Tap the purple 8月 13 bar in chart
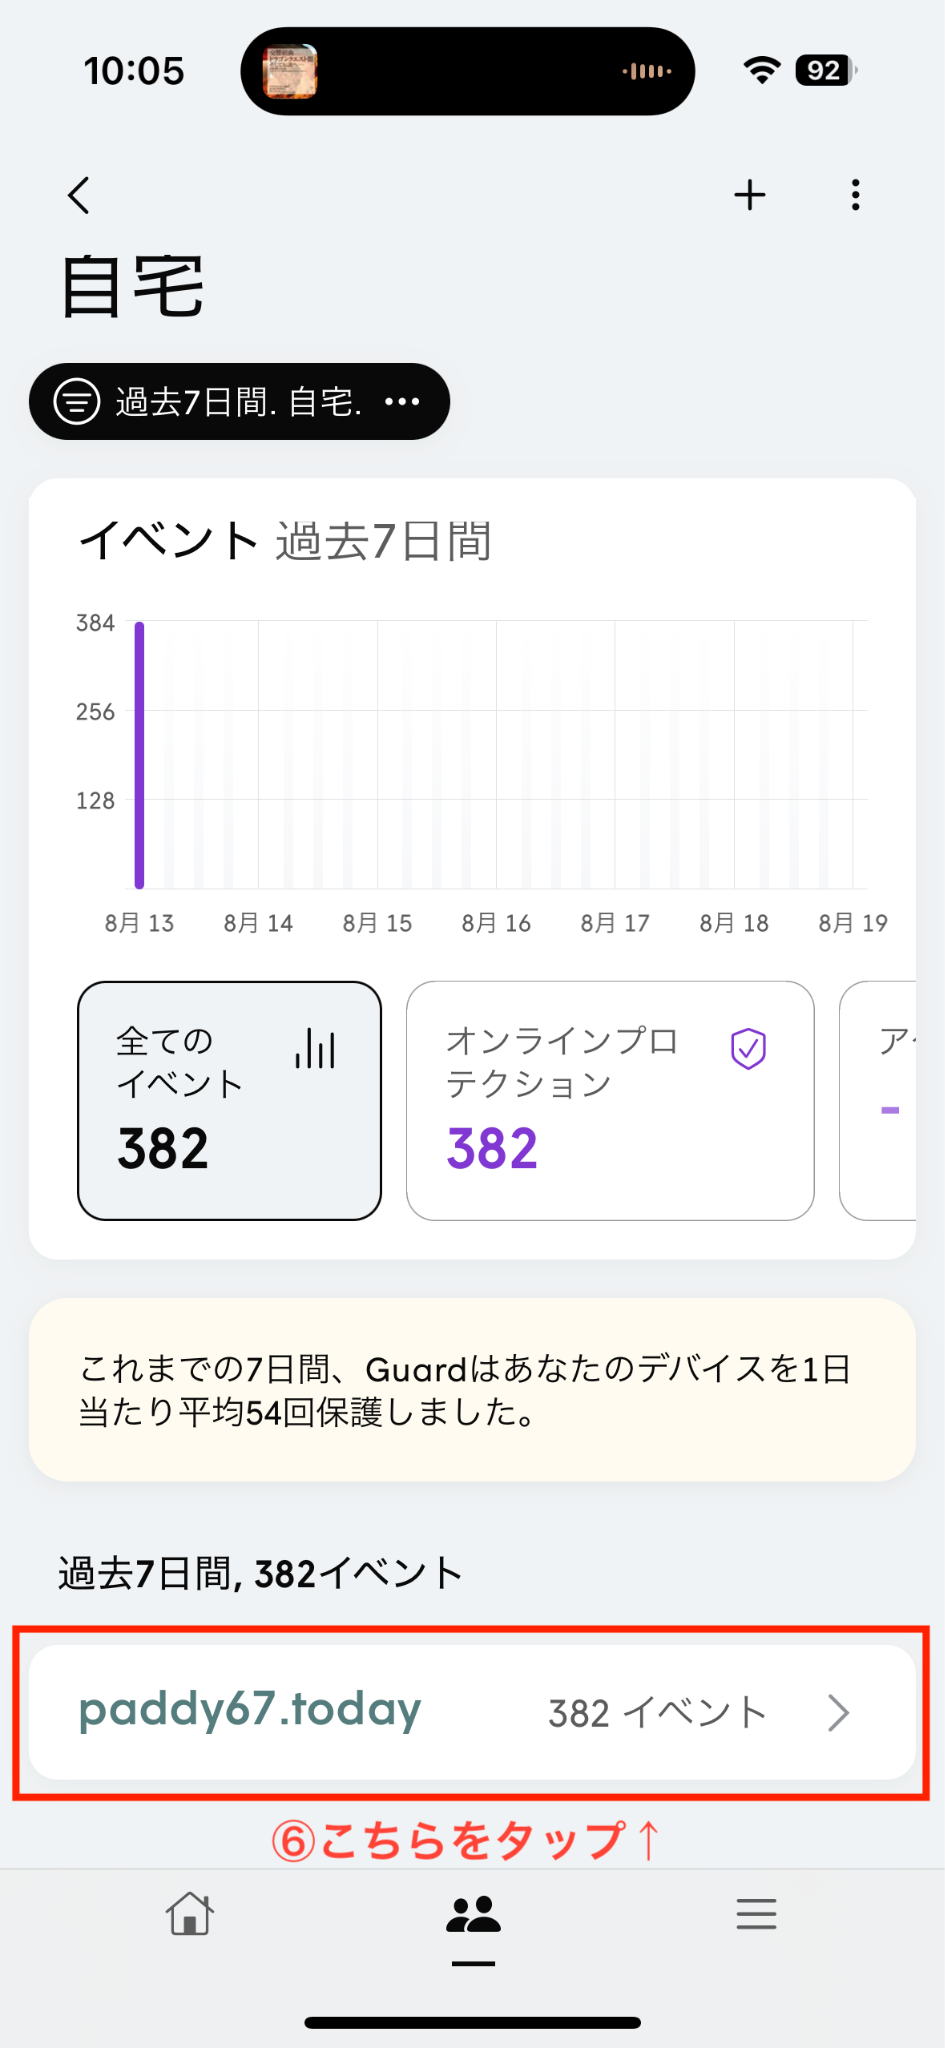 click(x=140, y=755)
